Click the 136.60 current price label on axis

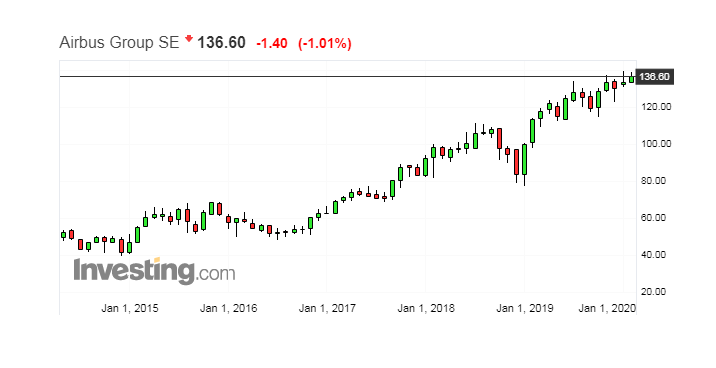pos(654,77)
